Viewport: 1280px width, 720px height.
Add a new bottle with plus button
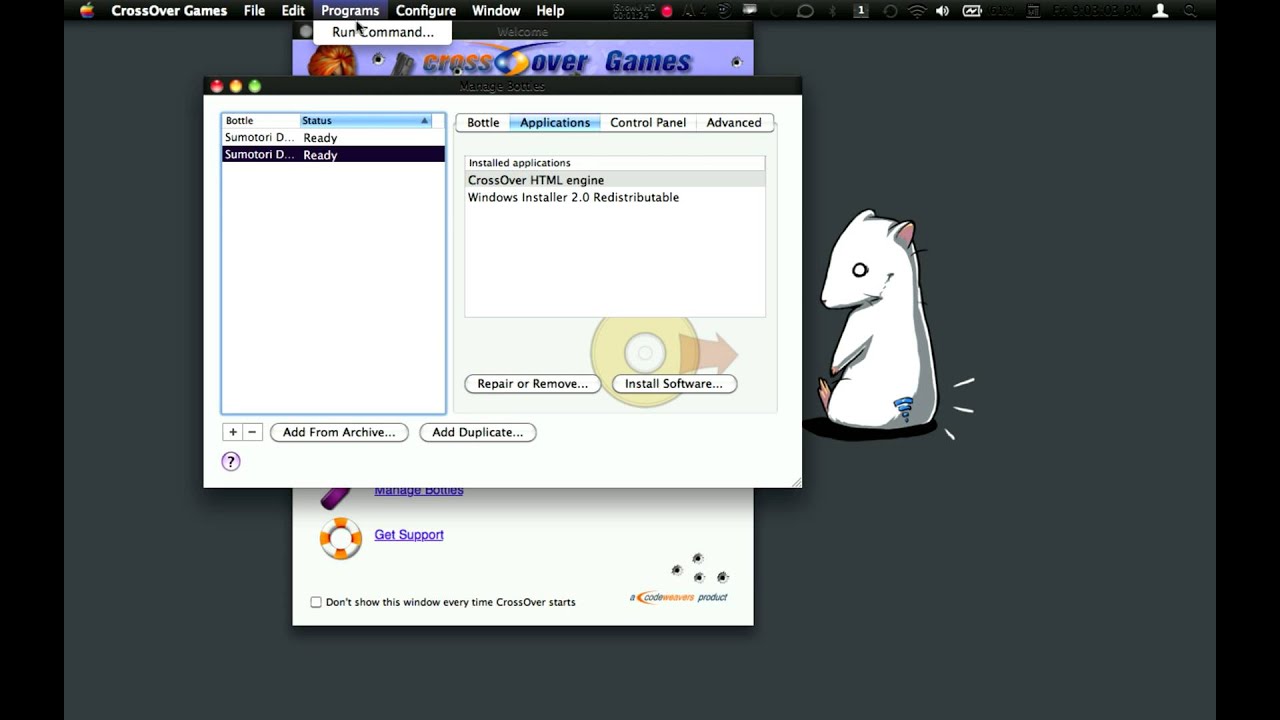232,432
